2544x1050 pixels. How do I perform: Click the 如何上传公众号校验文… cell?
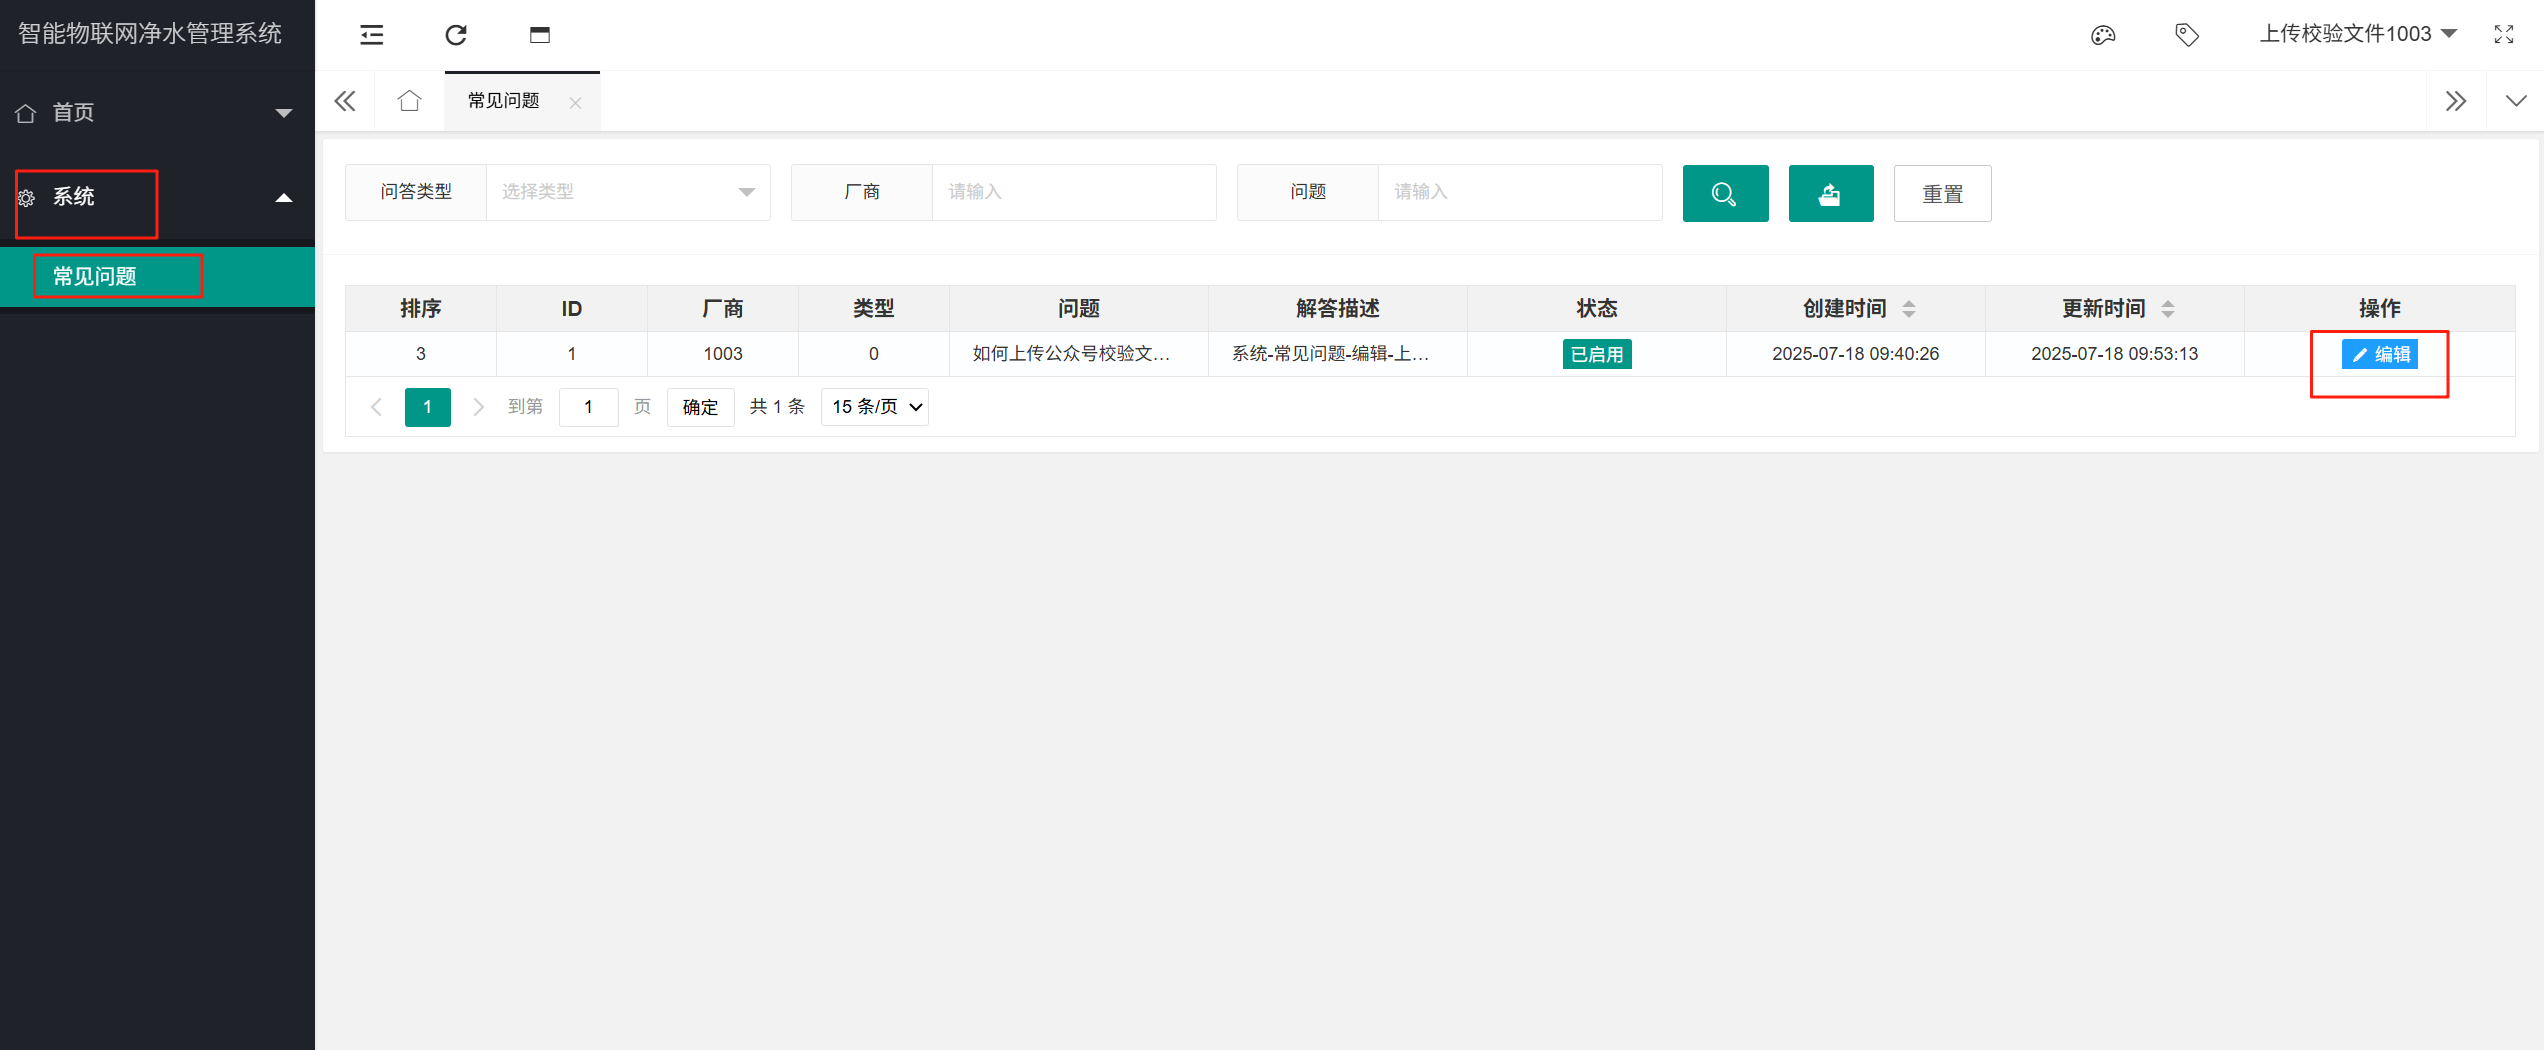pos(1078,354)
